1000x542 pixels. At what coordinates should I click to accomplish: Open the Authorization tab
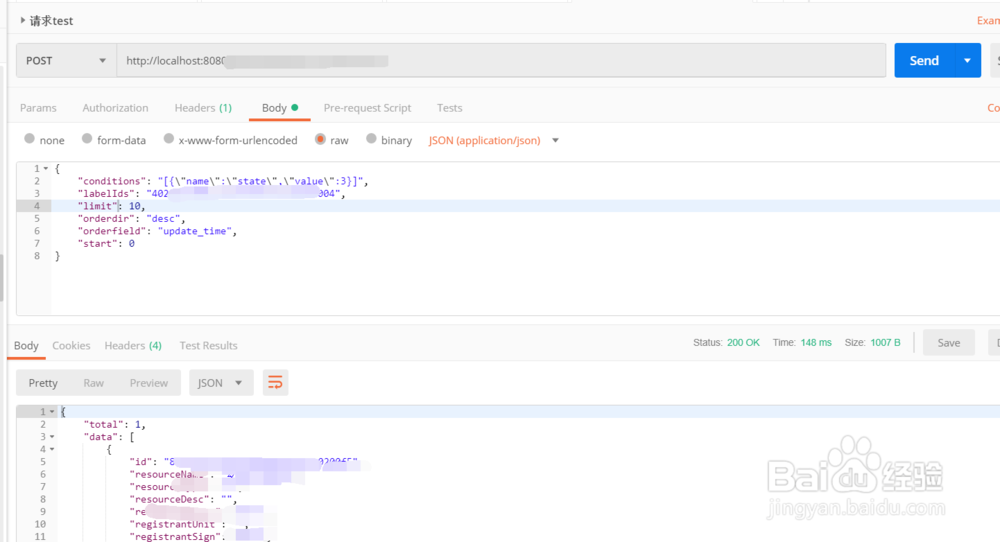coord(115,108)
